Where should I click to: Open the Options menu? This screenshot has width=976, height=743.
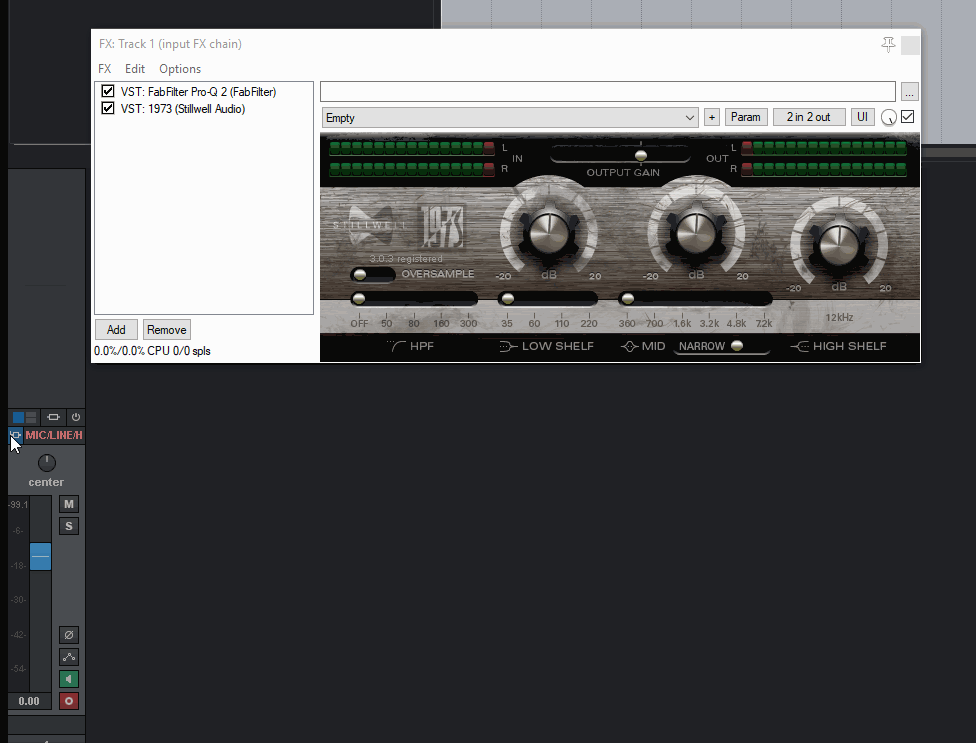pyautogui.click(x=180, y=69)
